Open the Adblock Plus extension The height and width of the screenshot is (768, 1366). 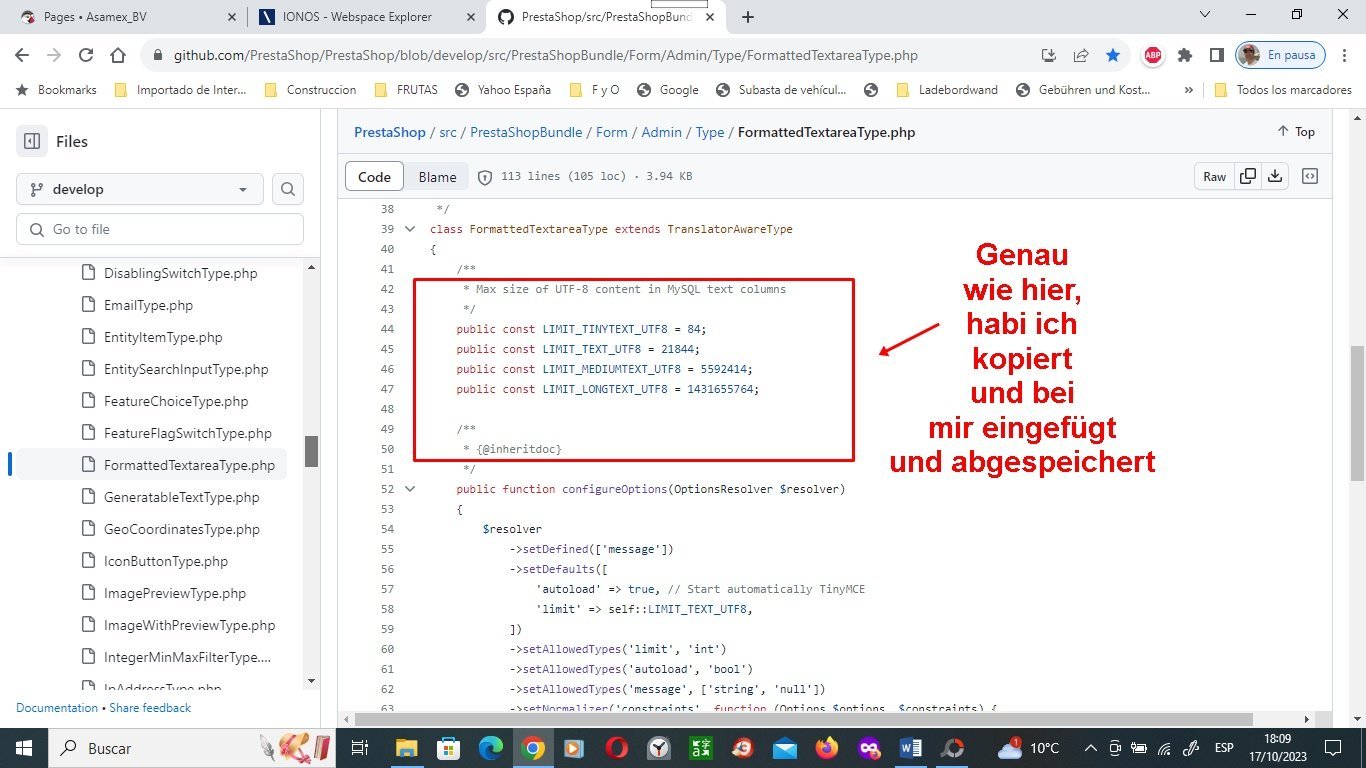click(1153, 56)
